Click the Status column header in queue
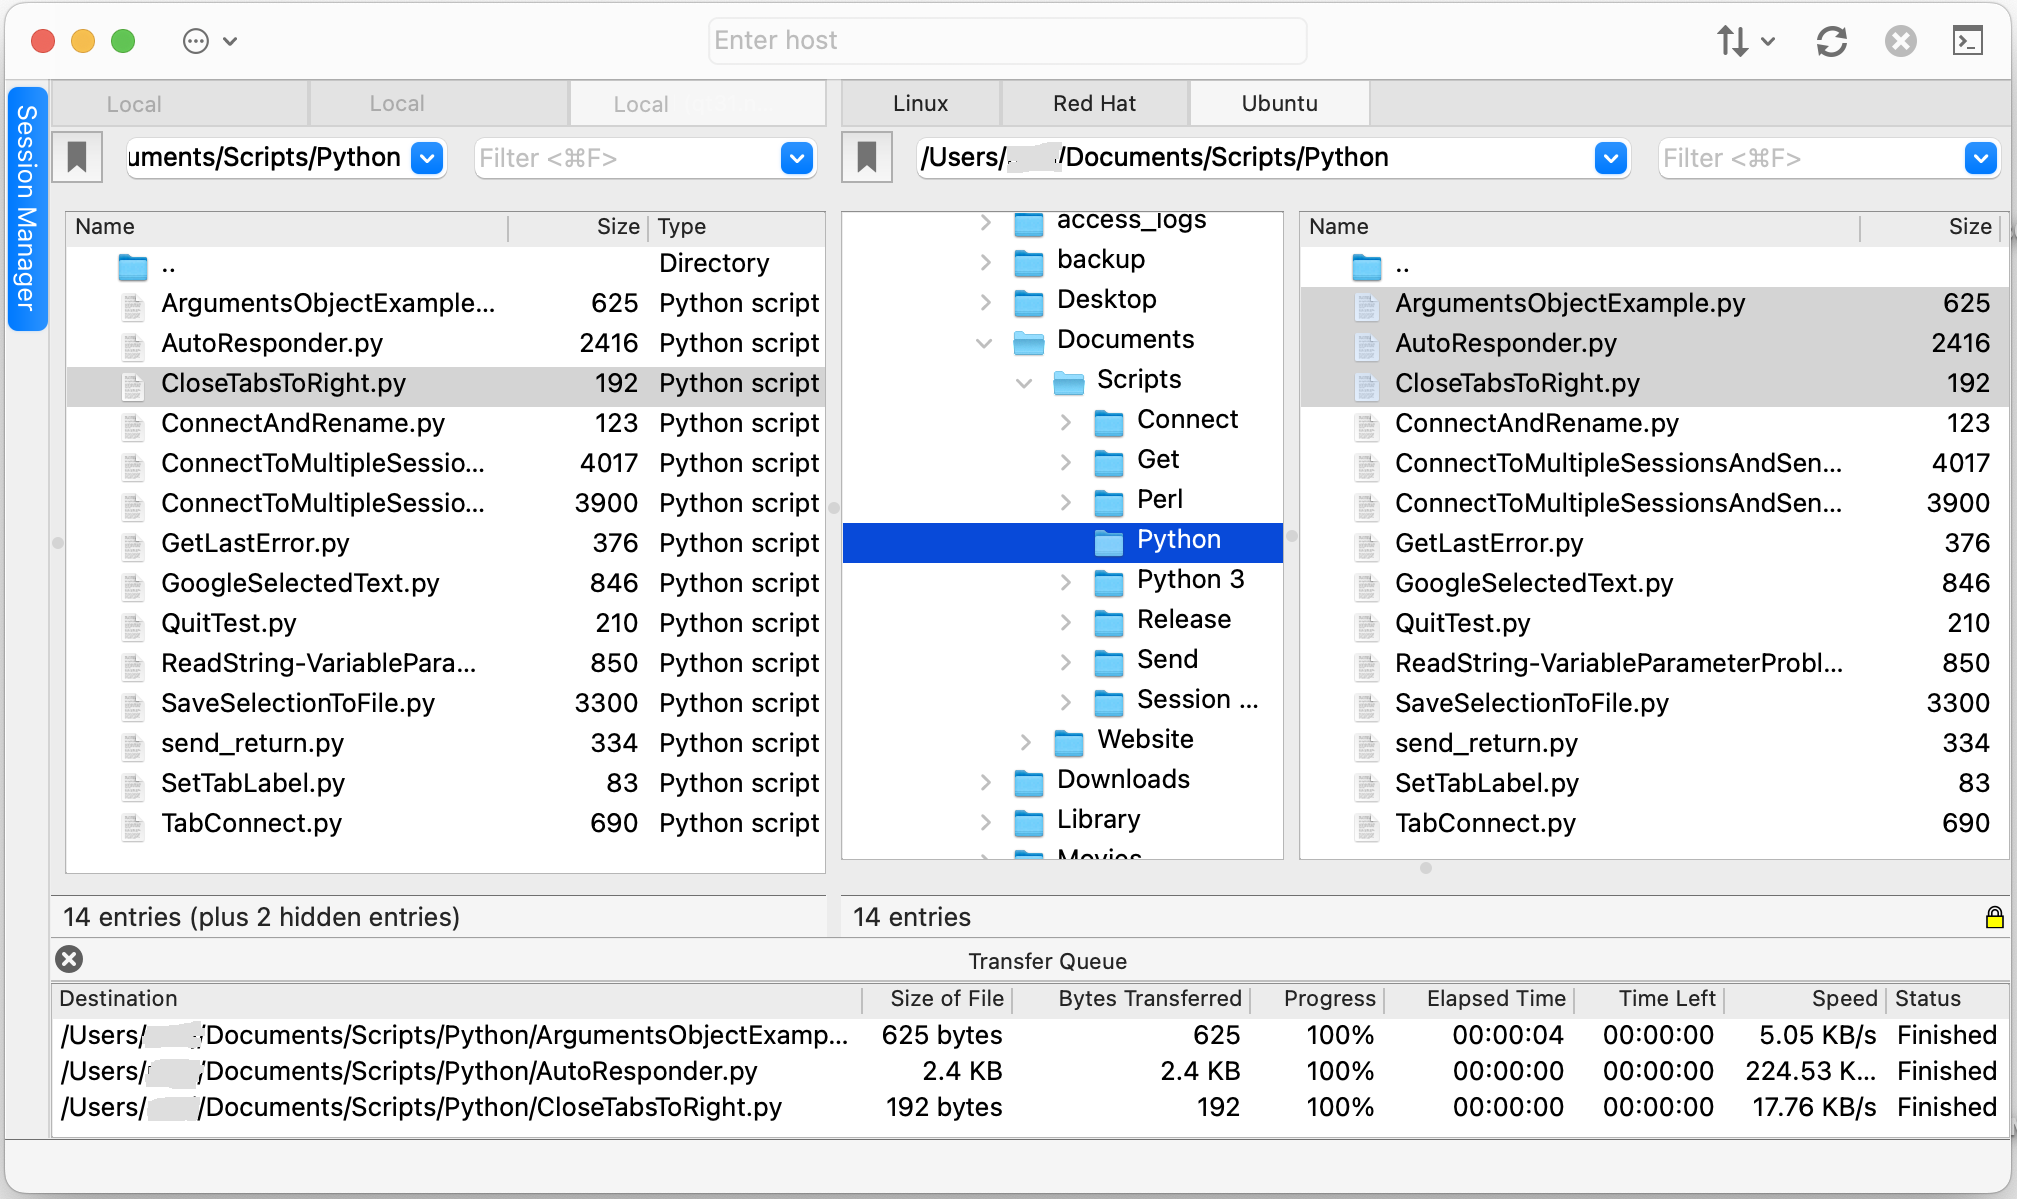Viewport: 2017px width, 1199px height. click(x=1927, y=998)
